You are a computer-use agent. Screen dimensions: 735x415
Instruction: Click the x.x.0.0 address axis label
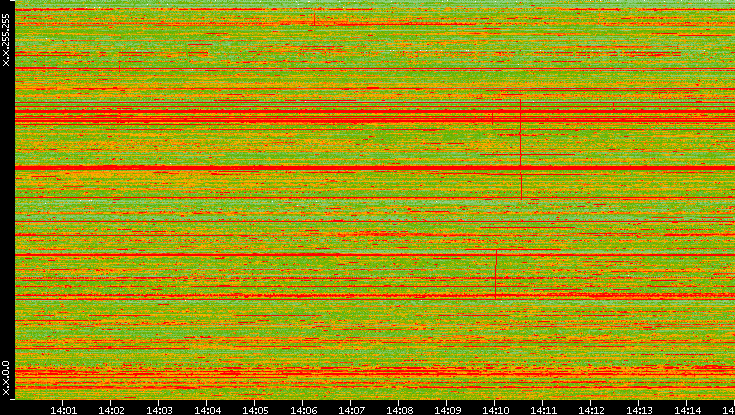tap(6, 378)
